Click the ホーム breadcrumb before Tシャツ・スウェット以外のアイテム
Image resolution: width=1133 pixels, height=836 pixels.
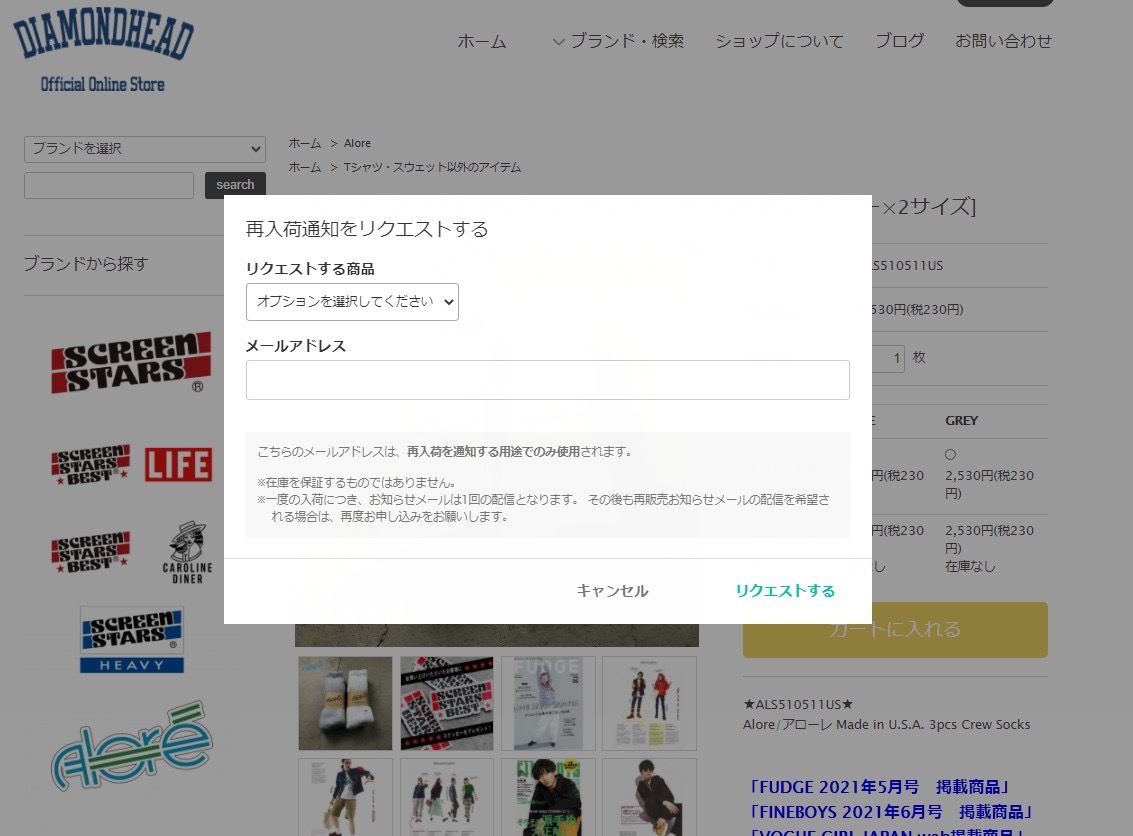(305, 168)
